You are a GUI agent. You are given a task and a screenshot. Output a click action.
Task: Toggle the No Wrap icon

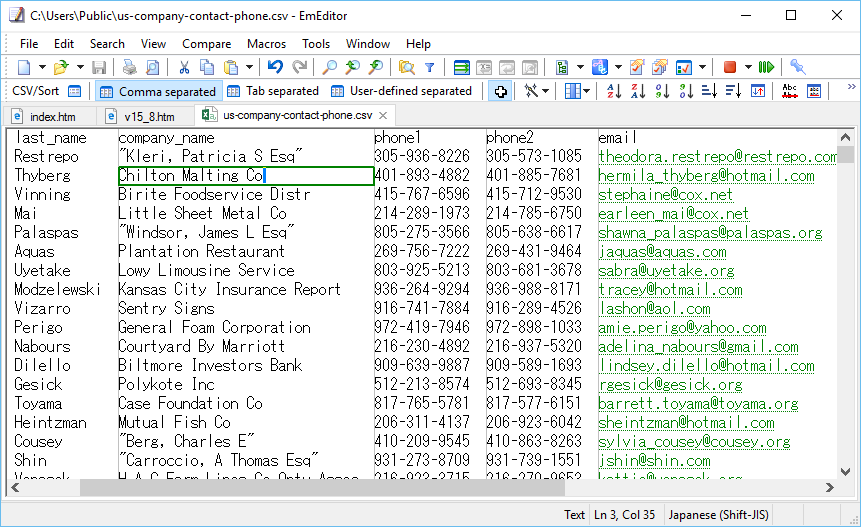[461, 68]
